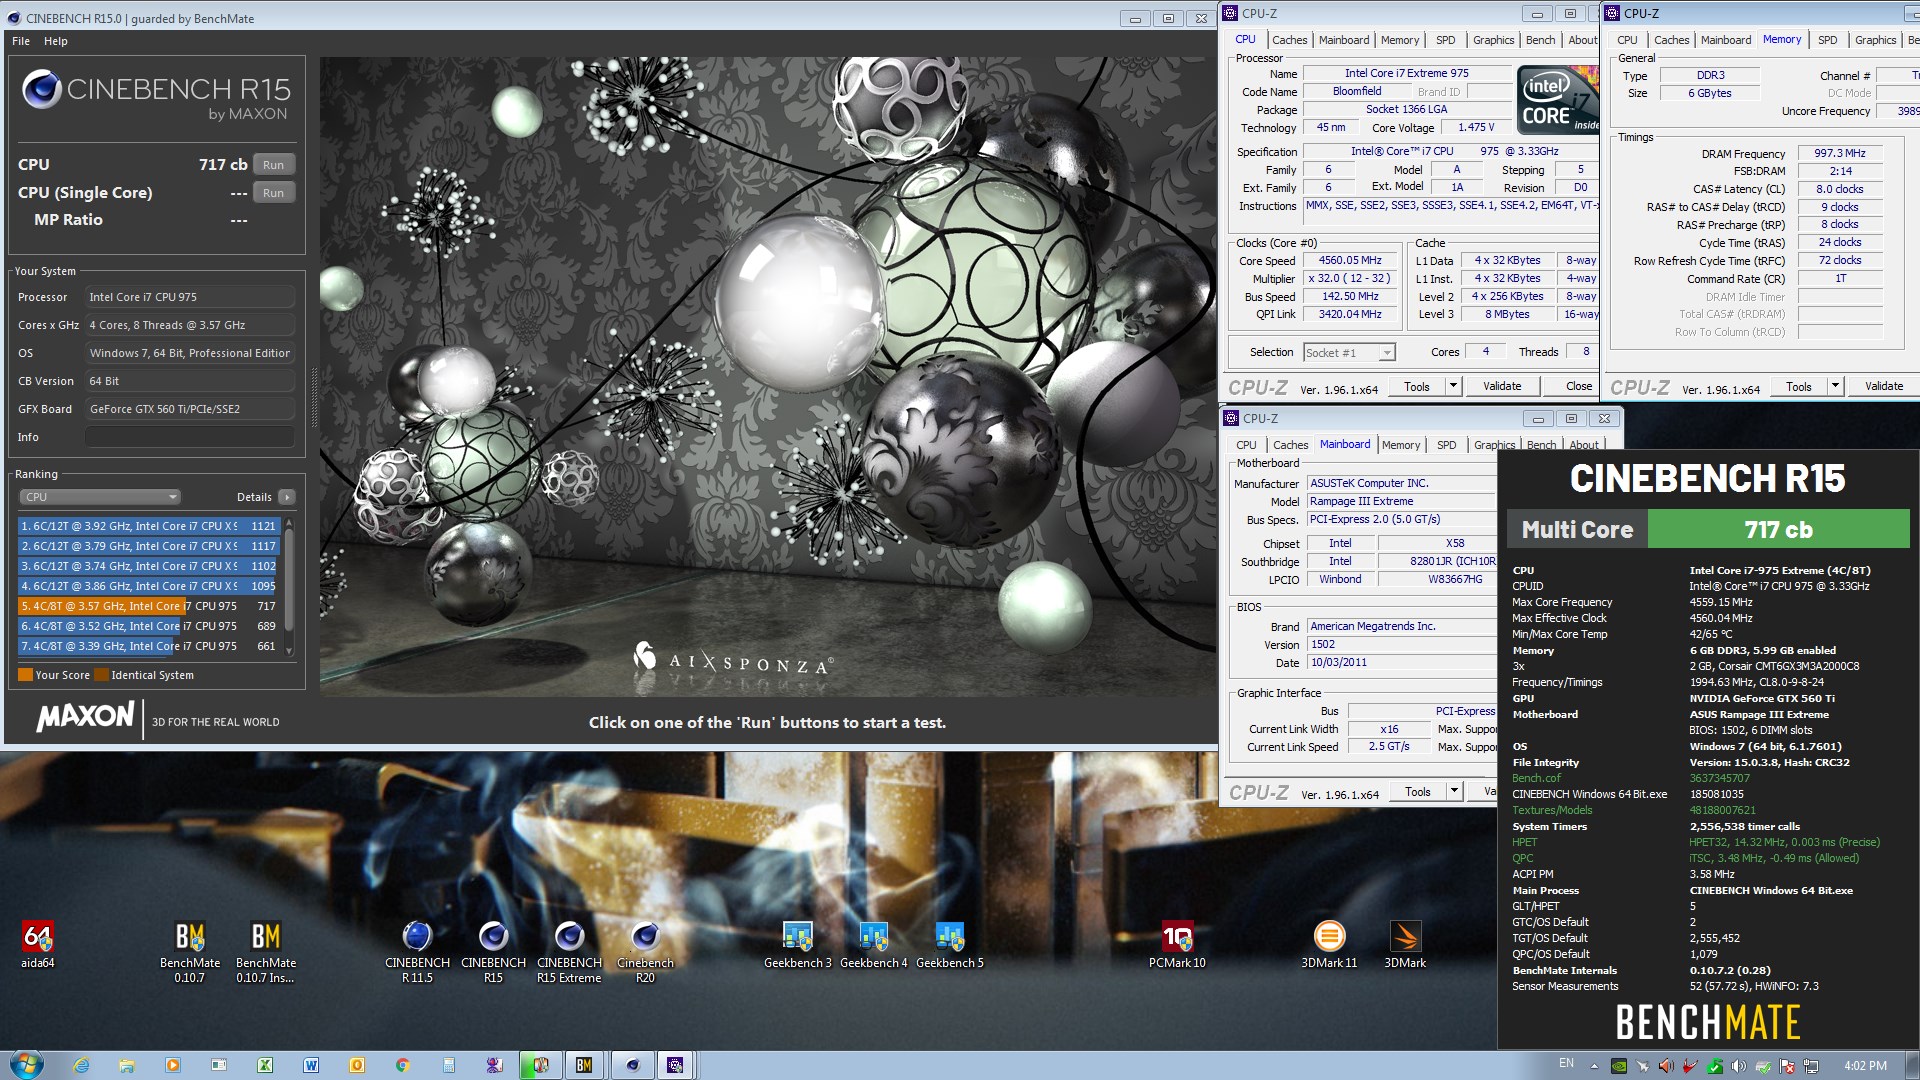Open Cinebench File menu

[x=21, y=41]
